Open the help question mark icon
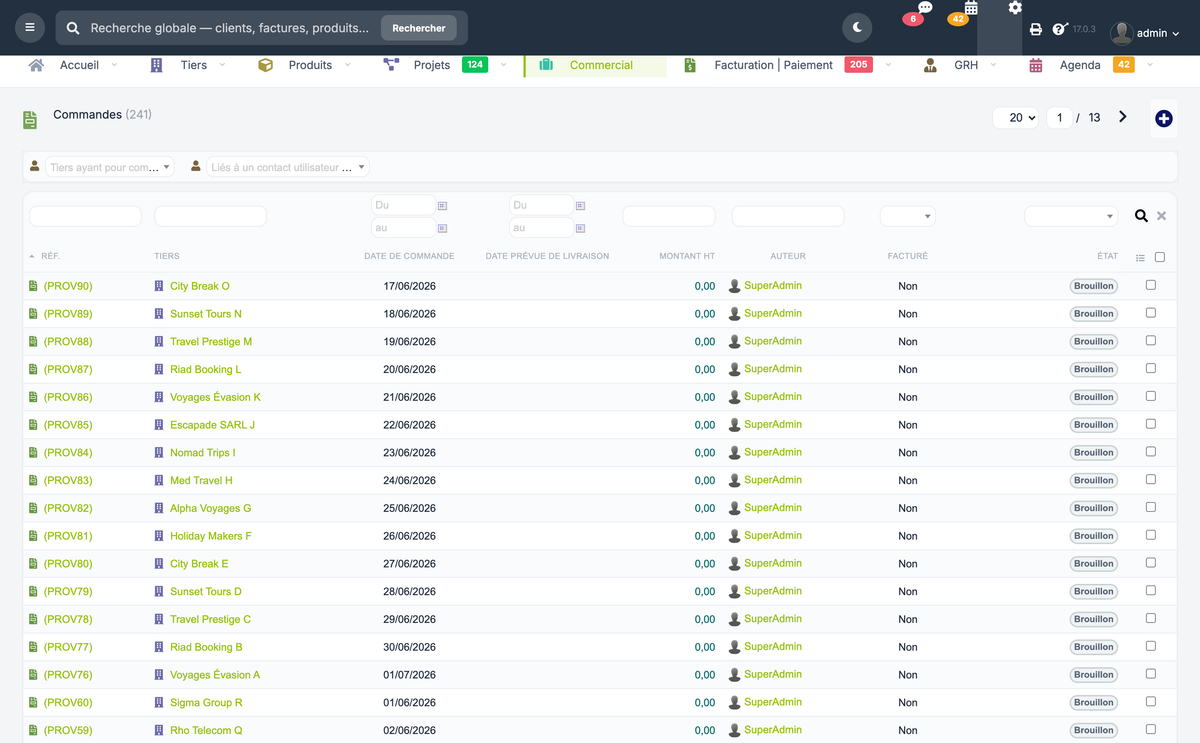 click(1060, 29)
